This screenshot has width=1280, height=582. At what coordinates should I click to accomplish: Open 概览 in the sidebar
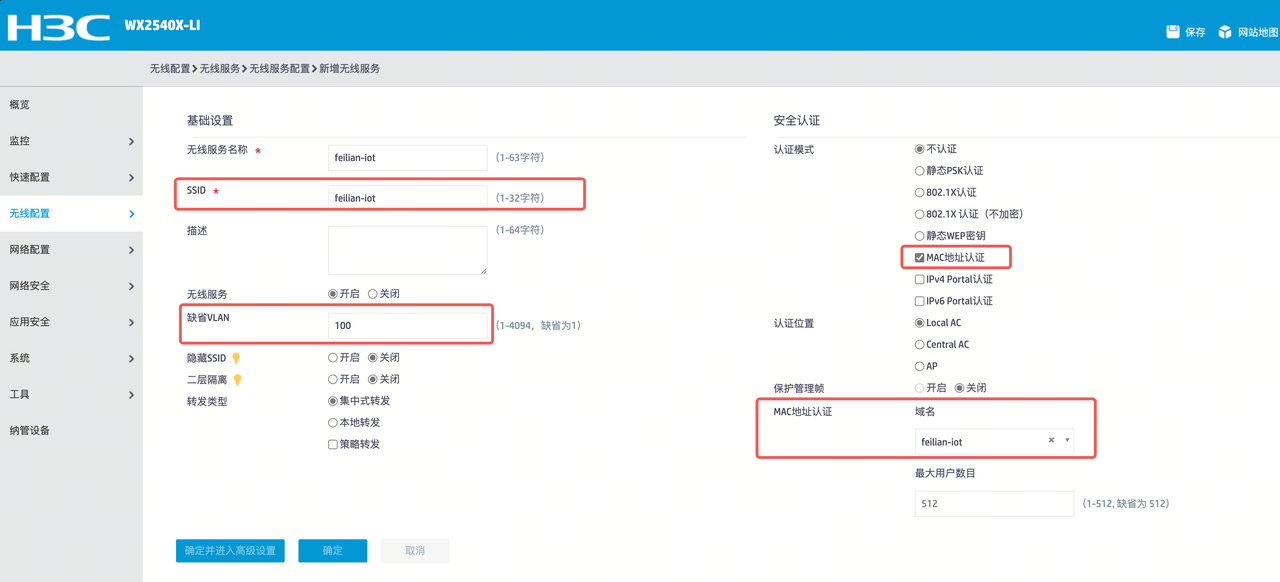click(x=71, y=105)
